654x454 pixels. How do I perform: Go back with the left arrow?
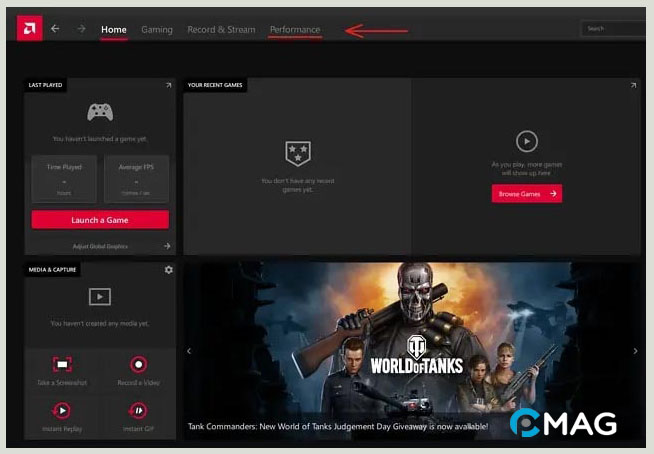click(56, 29)
